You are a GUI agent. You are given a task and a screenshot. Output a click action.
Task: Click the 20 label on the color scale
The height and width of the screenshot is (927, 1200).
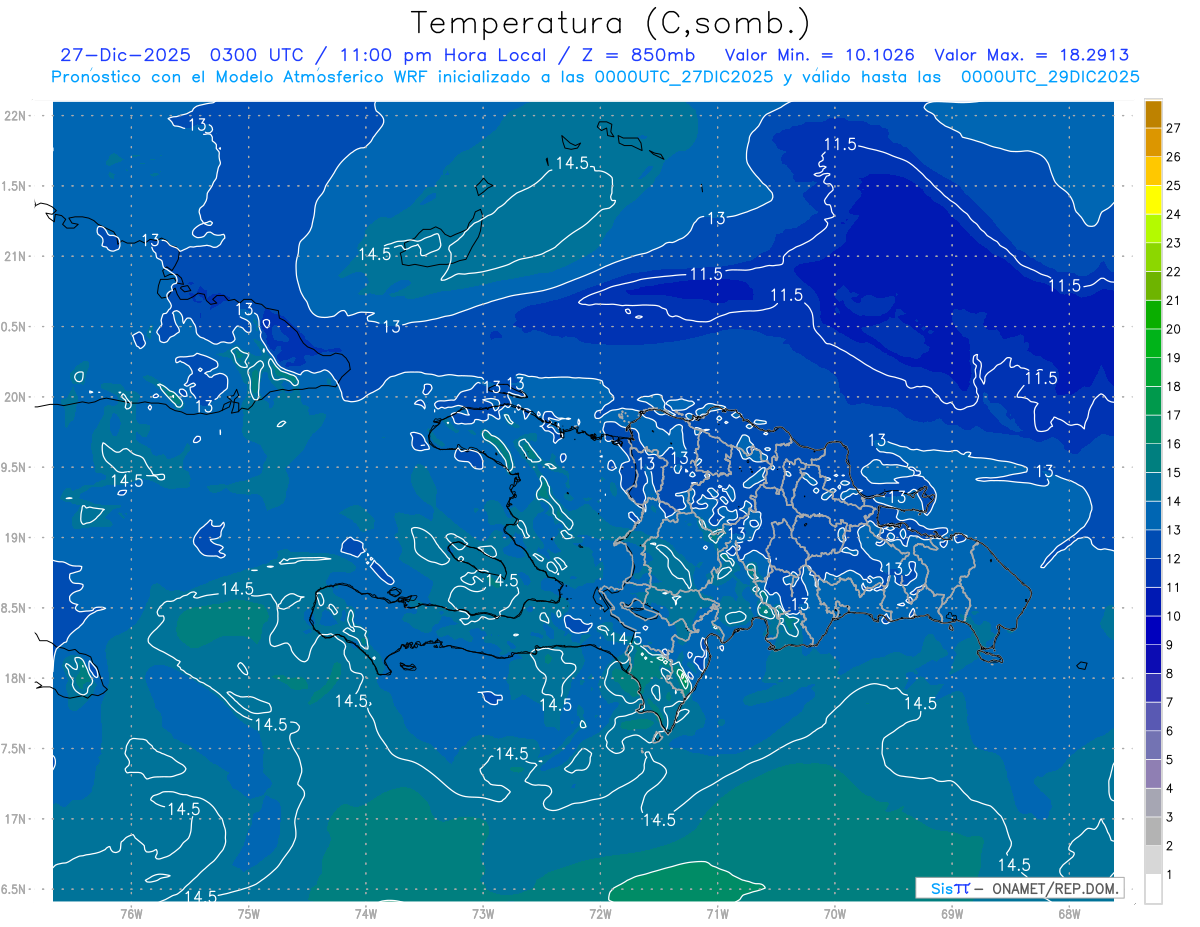[1174, 329]
